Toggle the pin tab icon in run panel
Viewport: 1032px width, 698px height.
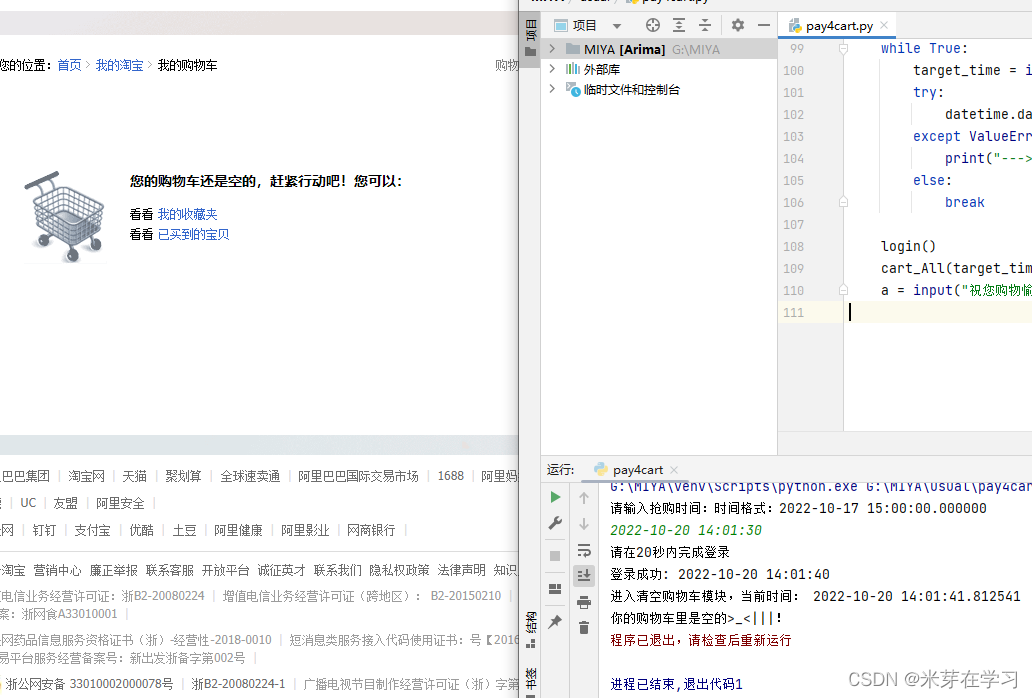[555, 621]
